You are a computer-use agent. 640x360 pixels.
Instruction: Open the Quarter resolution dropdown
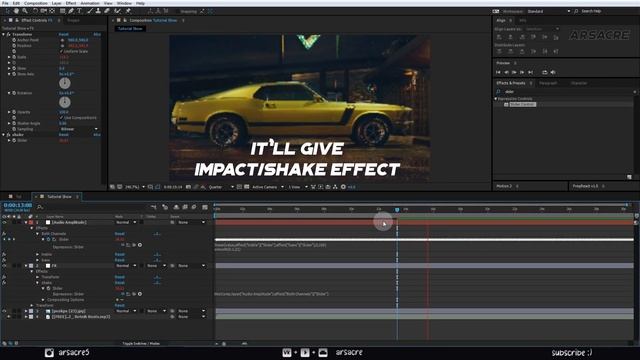221,187
